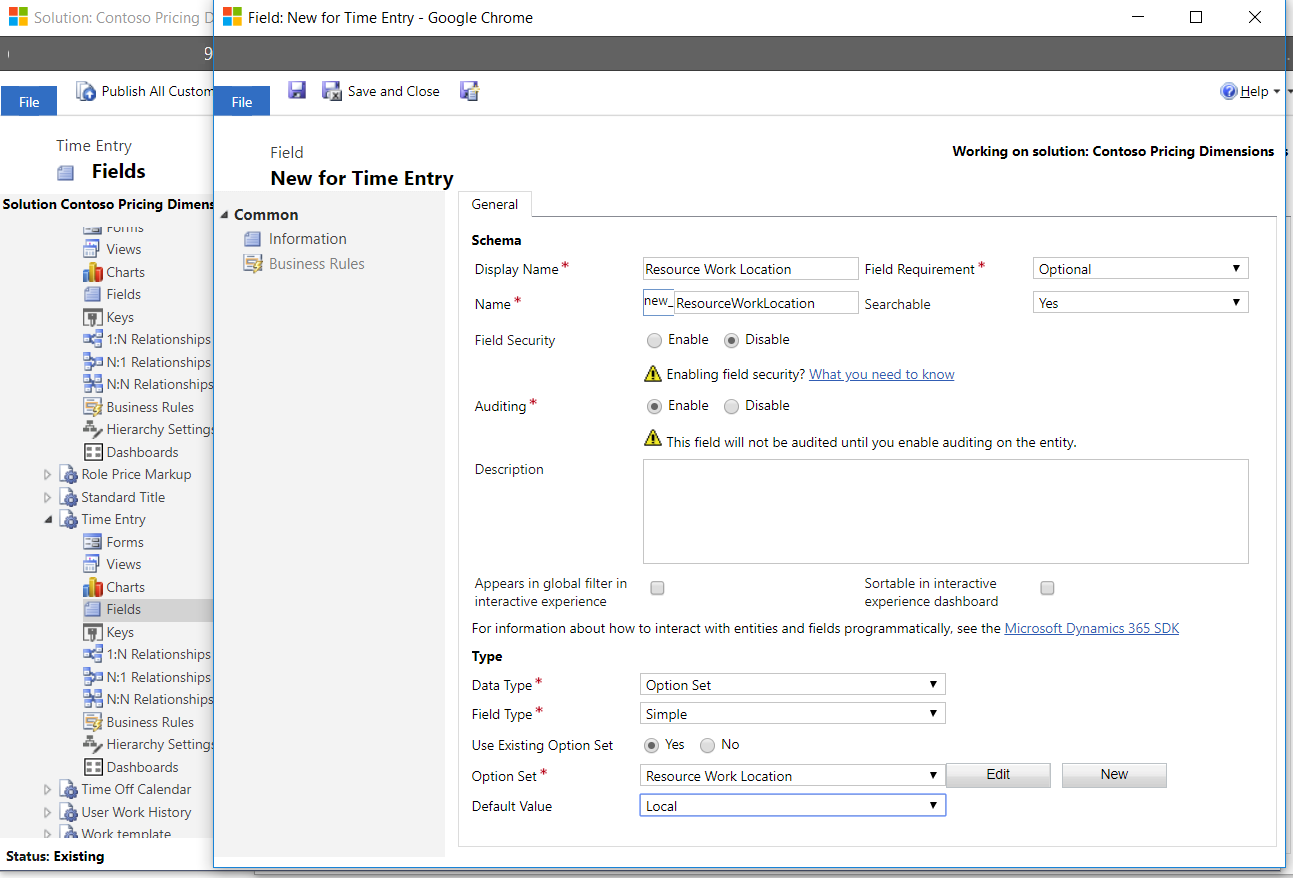Viewport: 1299px width, 883px height.
Task: Click the Display Name input field
Action: click(750, 268)
